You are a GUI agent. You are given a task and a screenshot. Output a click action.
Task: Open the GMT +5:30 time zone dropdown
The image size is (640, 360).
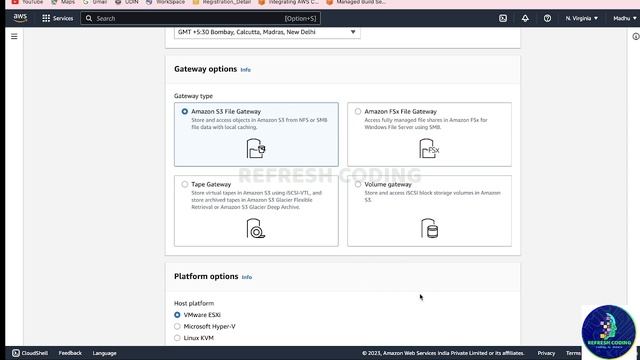(x=267, y=32)
